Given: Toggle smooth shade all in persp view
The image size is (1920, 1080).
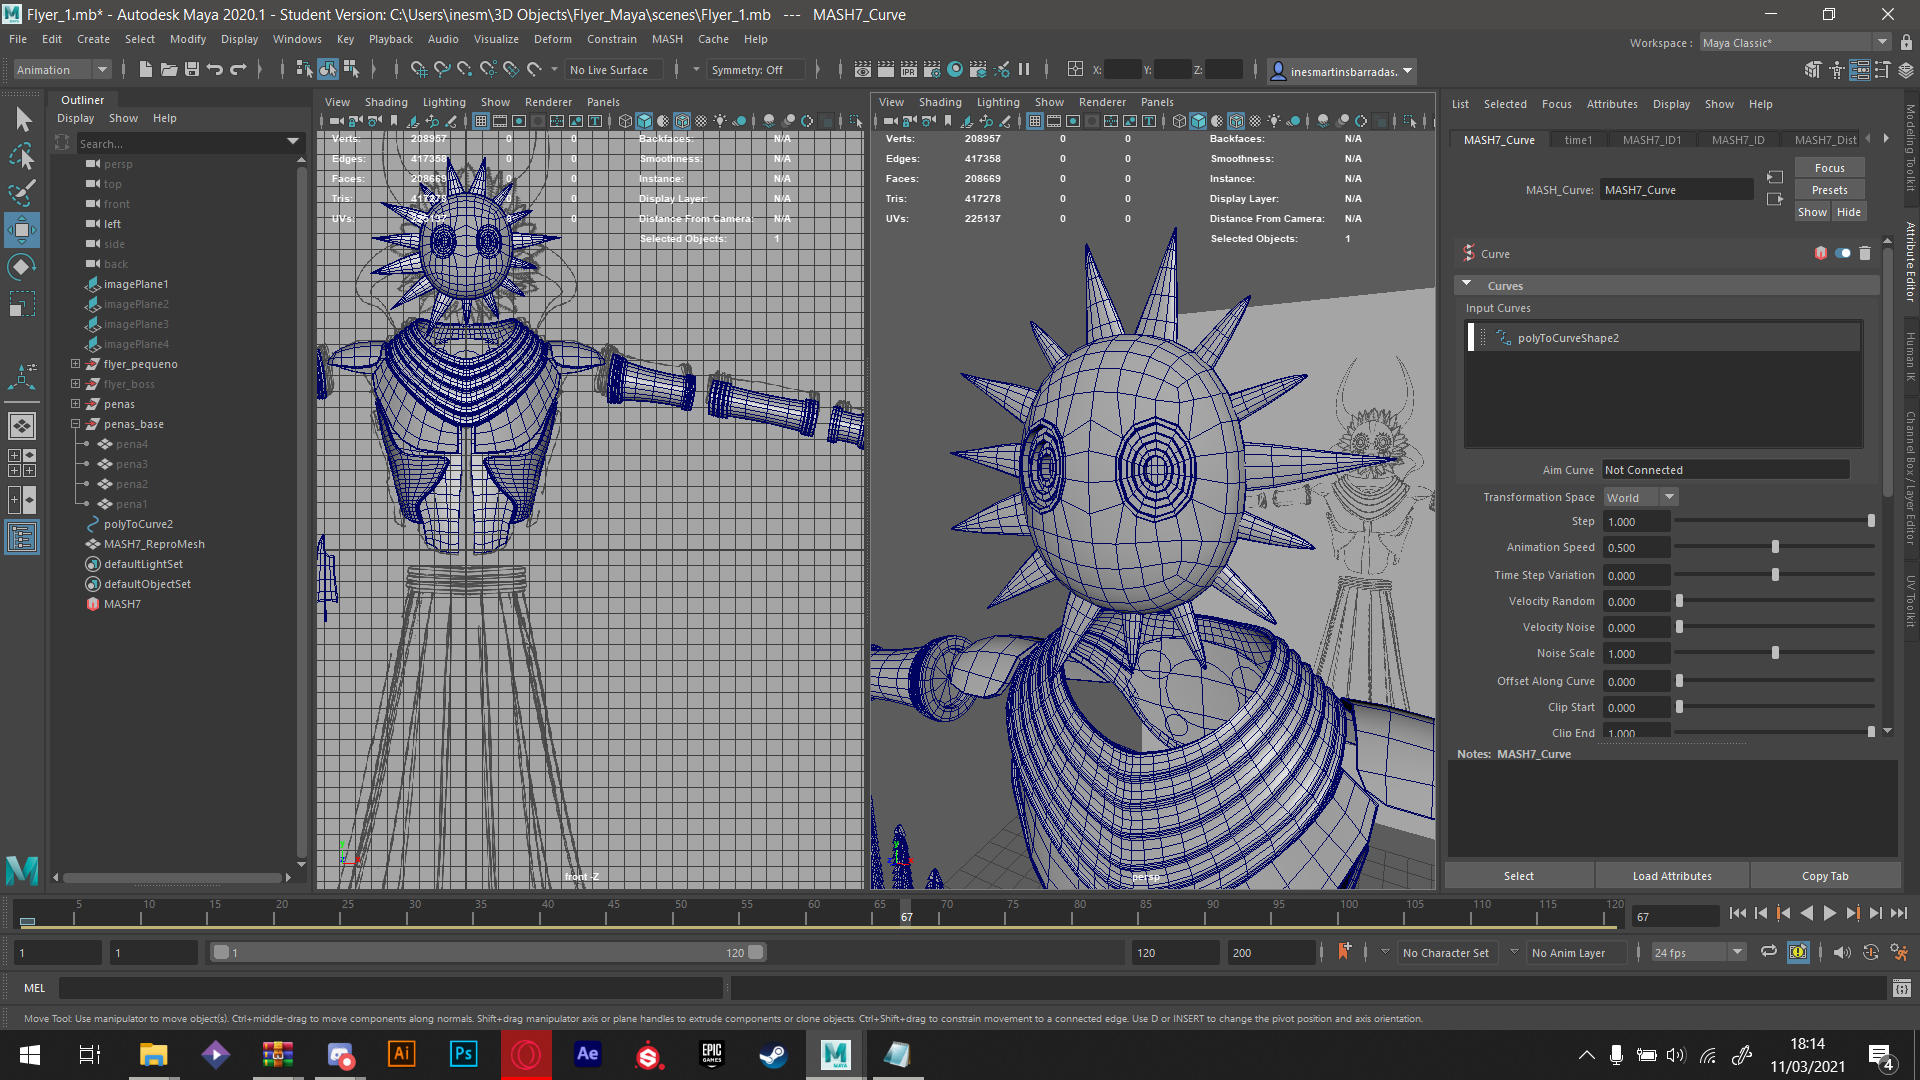Looking at the screenshot, I should point(1198,121).
